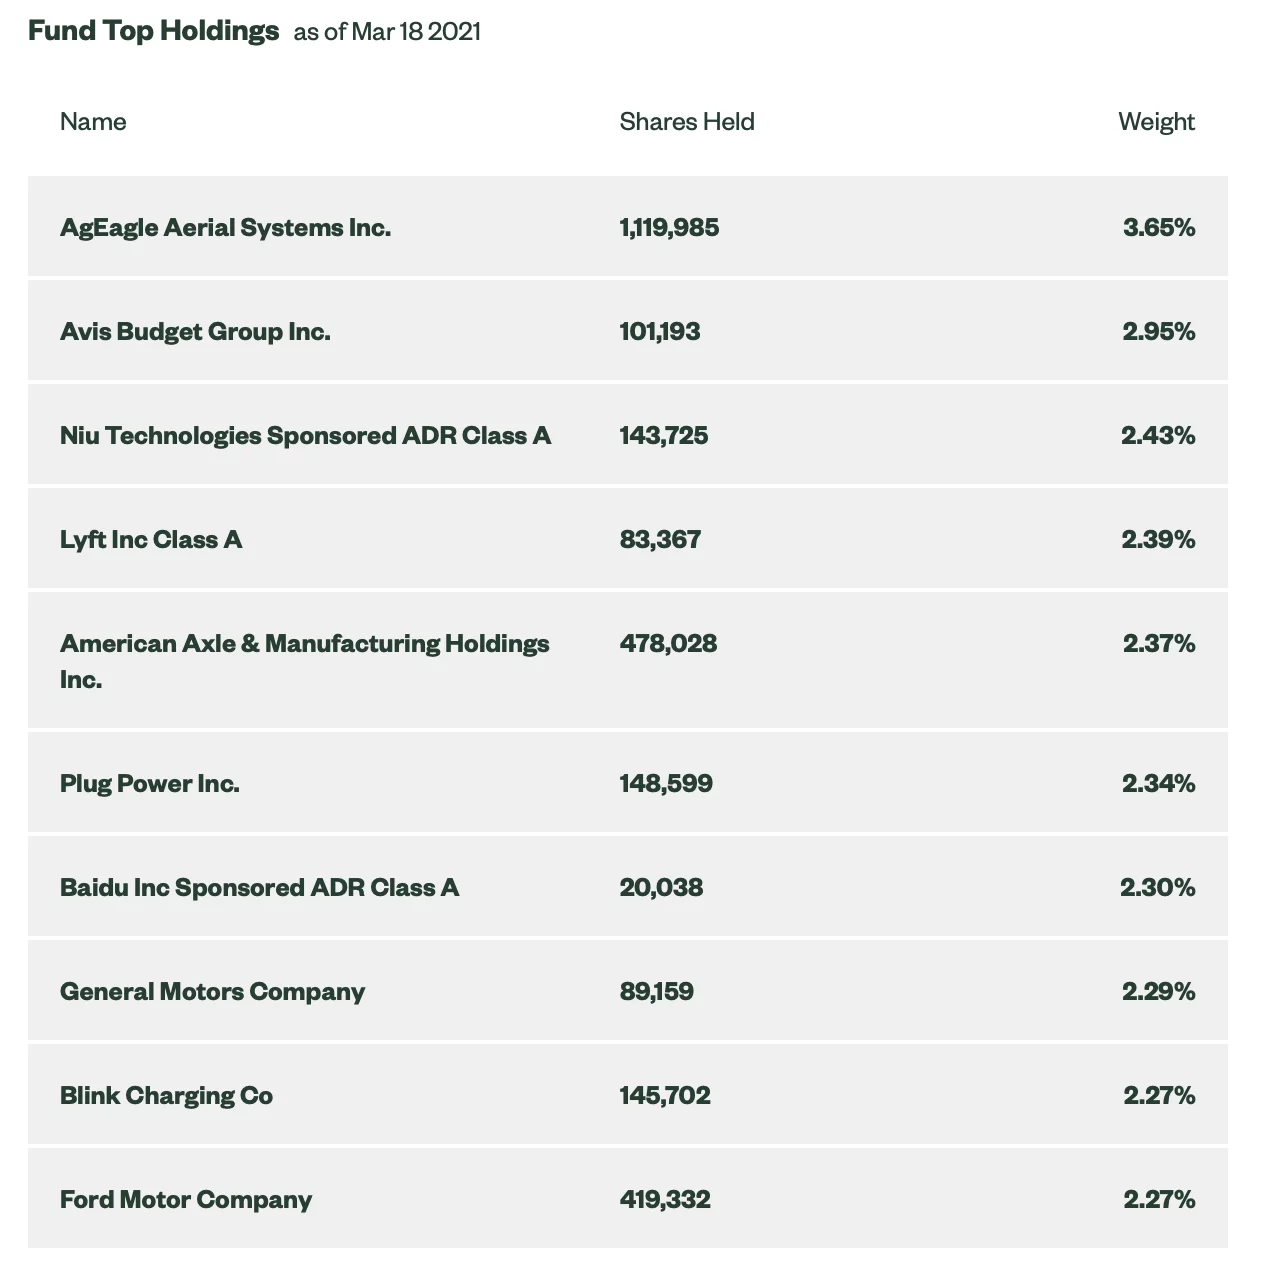The image size is (1272, 1268).
Task: Click Ford shares held value 419,332
Action: [x=665, y=1200]
